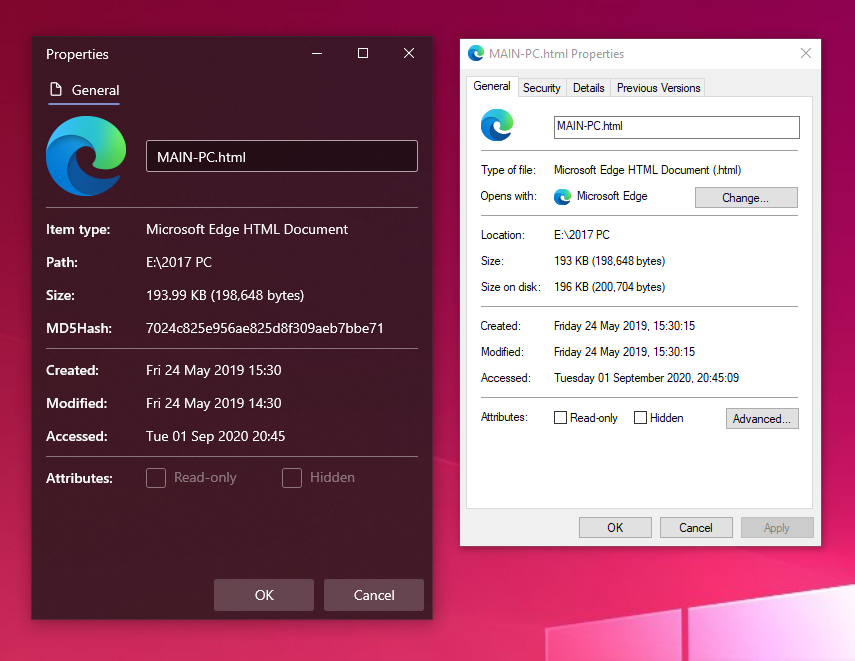The image size is (855, 661).
Task: Click size value 193.99 KB (198,648 bytes)
Action: point(225,295)
